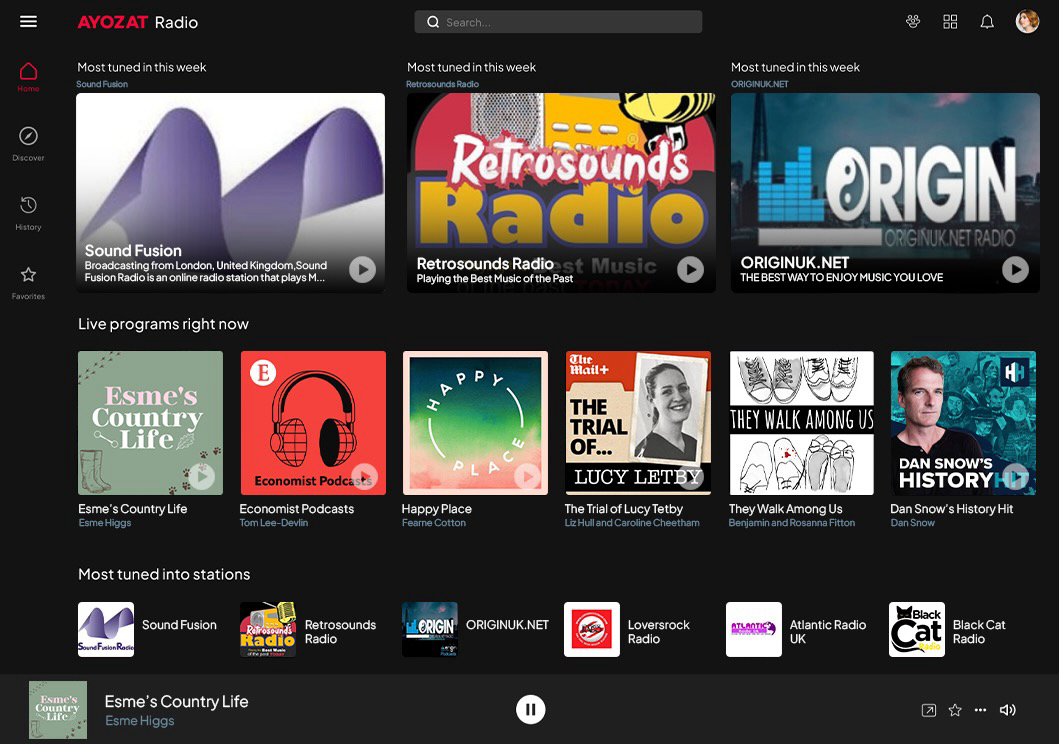Viewport: 1059px width, 744px height.
Task: Open Happy Place program title
Action: coord(436,509)
